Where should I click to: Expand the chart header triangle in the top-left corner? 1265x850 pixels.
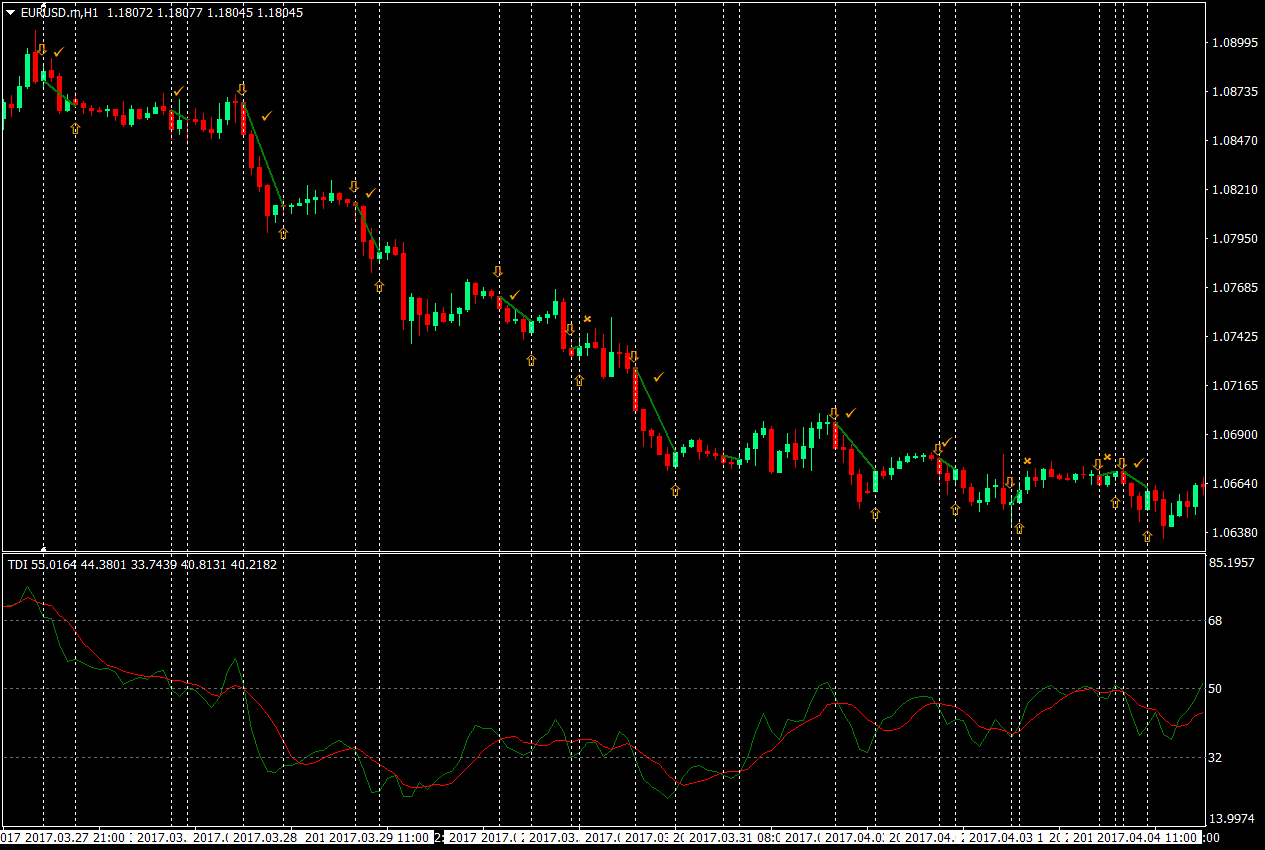tap(10, 13)
